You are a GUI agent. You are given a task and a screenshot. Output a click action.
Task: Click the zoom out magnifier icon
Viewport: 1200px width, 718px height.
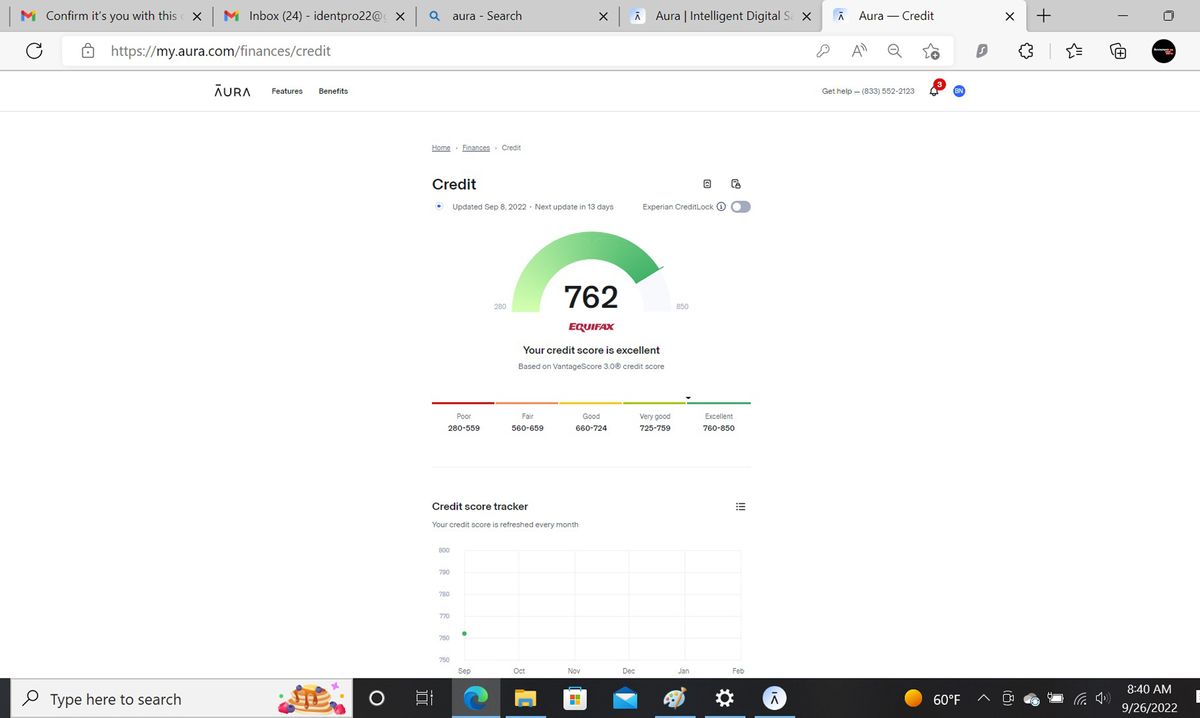(895, 51)
